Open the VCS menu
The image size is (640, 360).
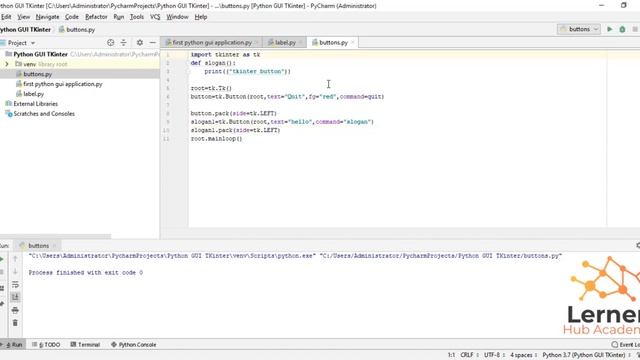click(155, 17)
